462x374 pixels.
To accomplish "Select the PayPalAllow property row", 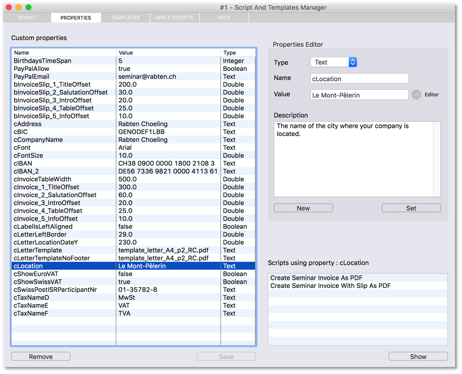I will [133, 69].
